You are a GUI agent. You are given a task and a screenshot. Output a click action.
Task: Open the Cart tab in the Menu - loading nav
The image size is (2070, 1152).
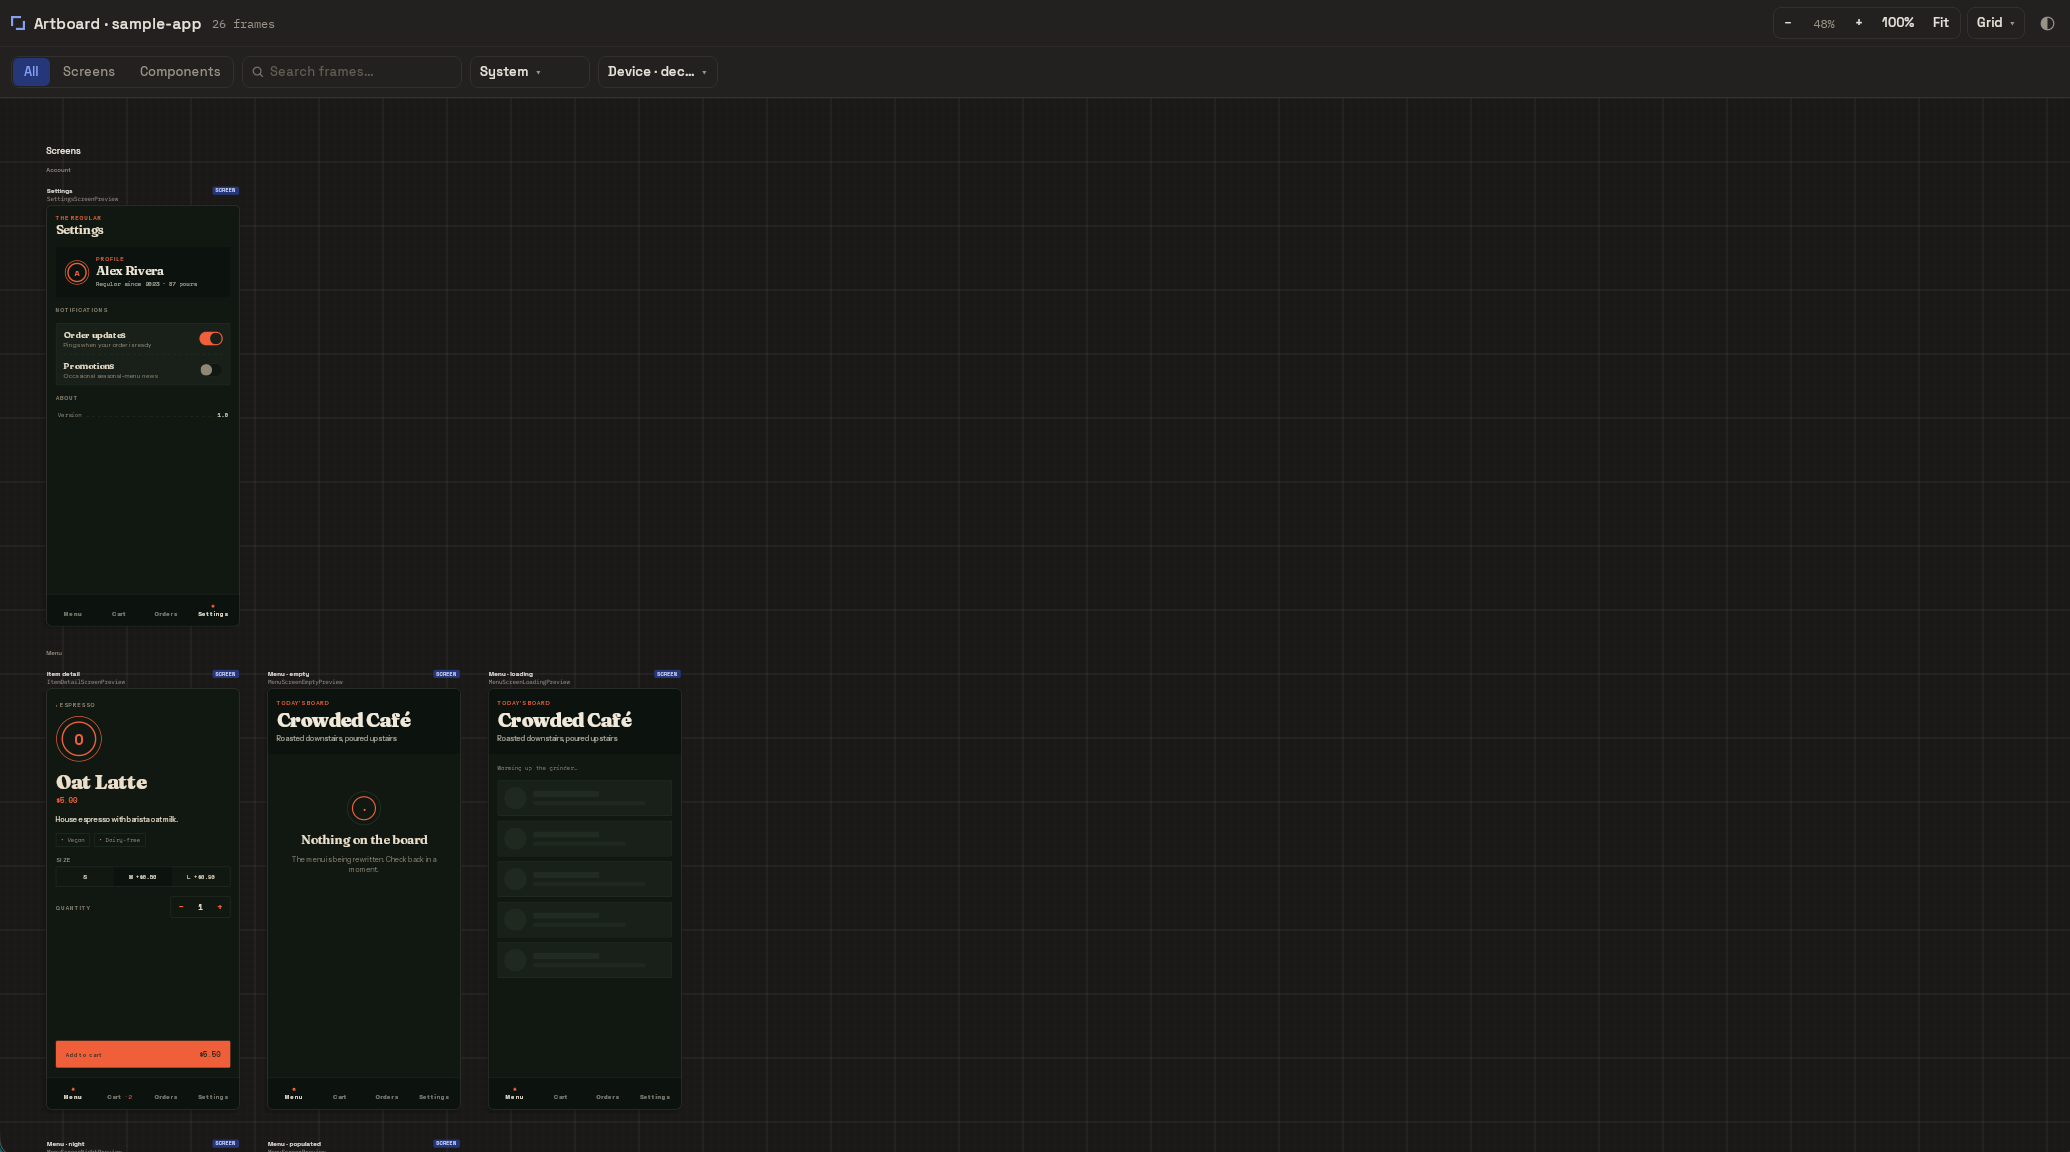coord(561,1097)
